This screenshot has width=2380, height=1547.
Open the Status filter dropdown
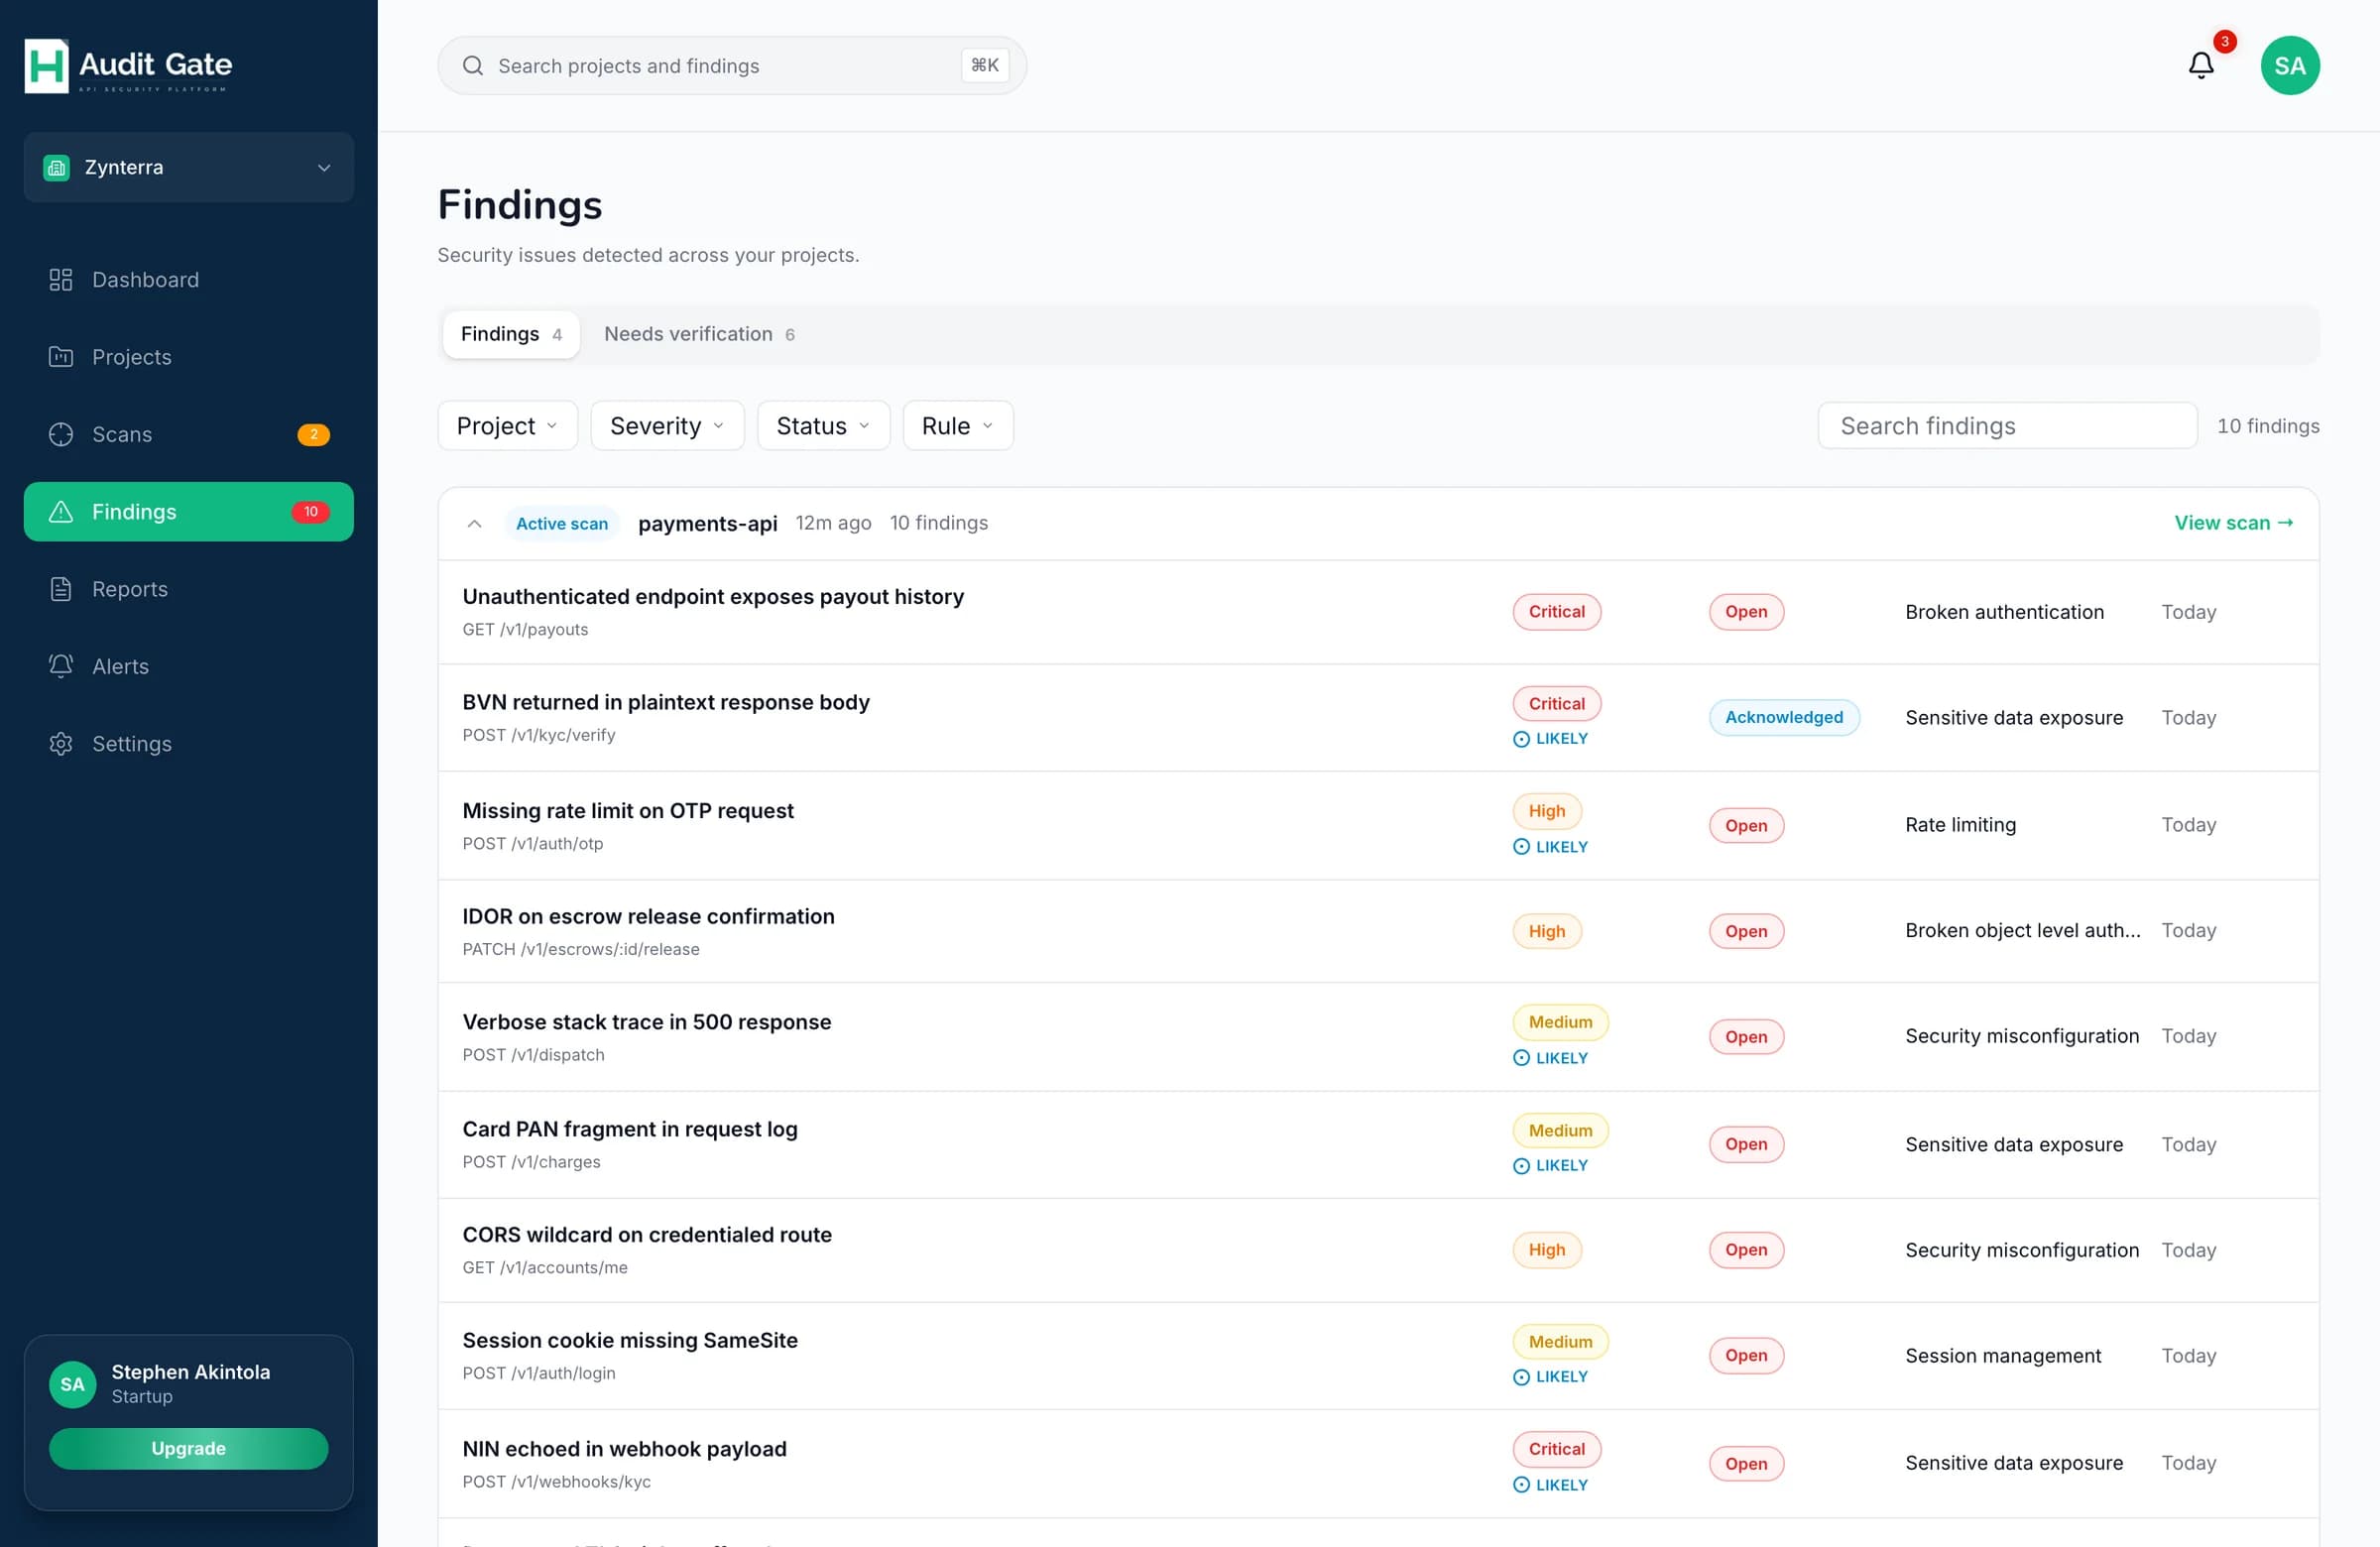click(x=824, y=426)
